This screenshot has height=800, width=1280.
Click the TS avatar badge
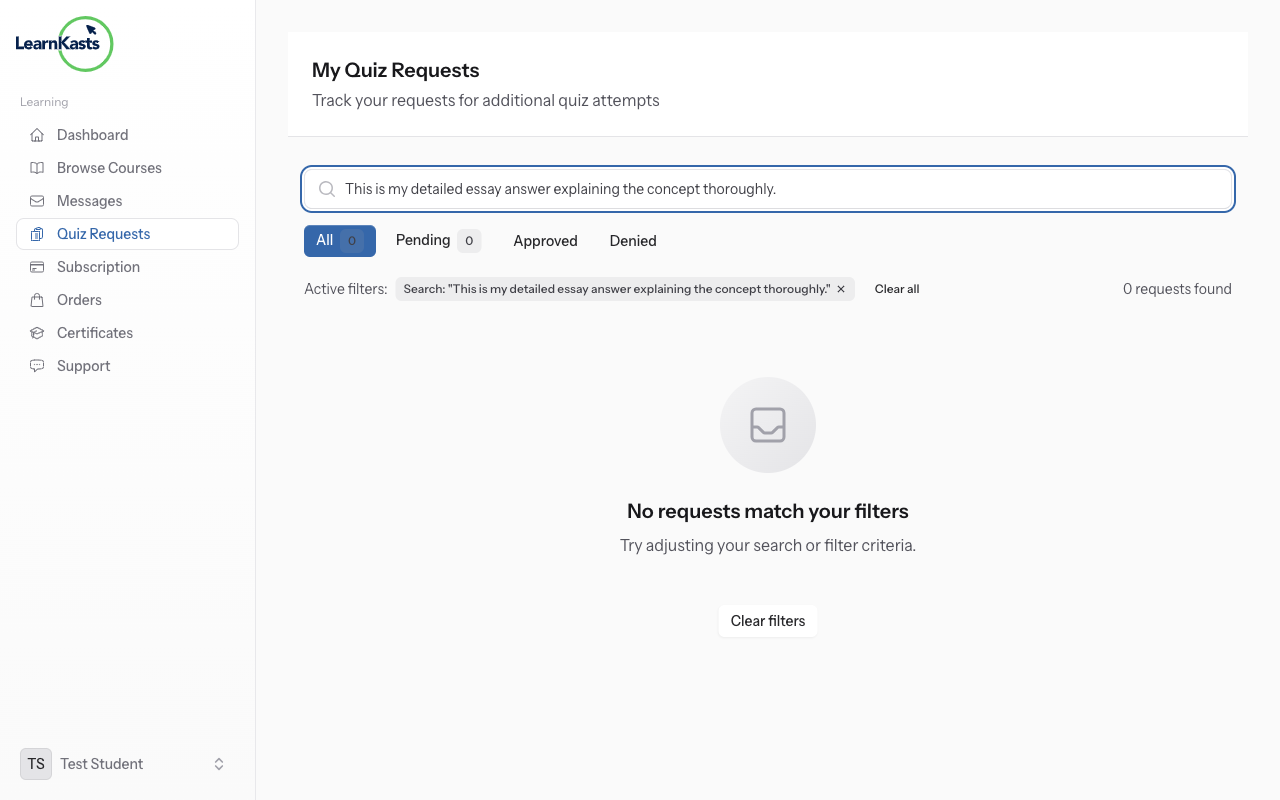(35, 763)
